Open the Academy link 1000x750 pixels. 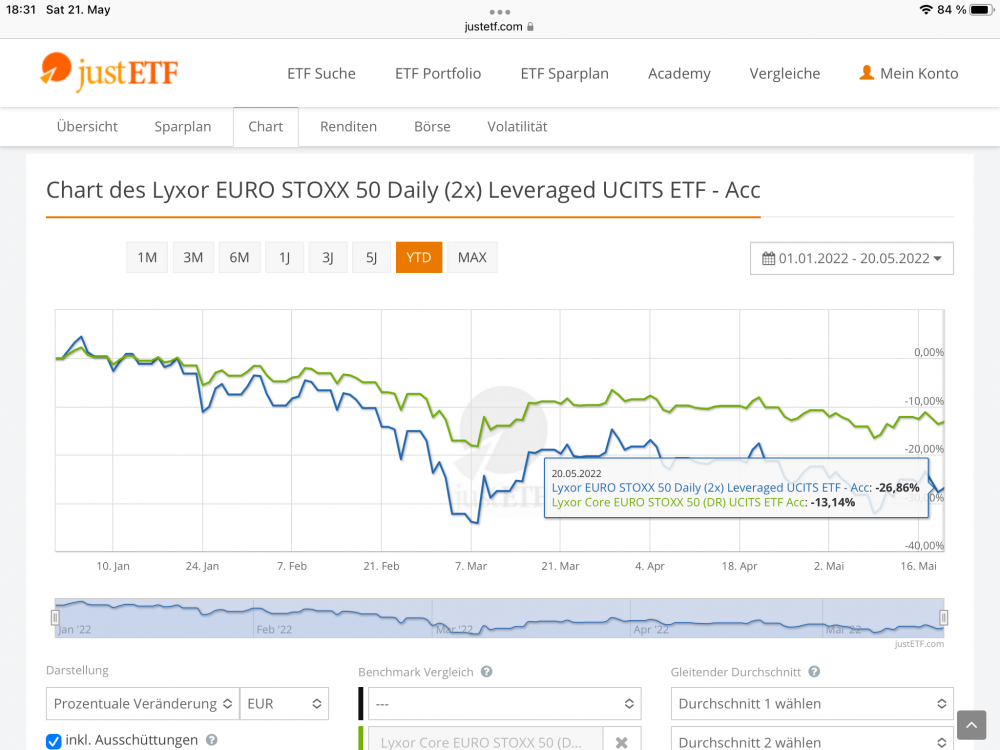679,73
